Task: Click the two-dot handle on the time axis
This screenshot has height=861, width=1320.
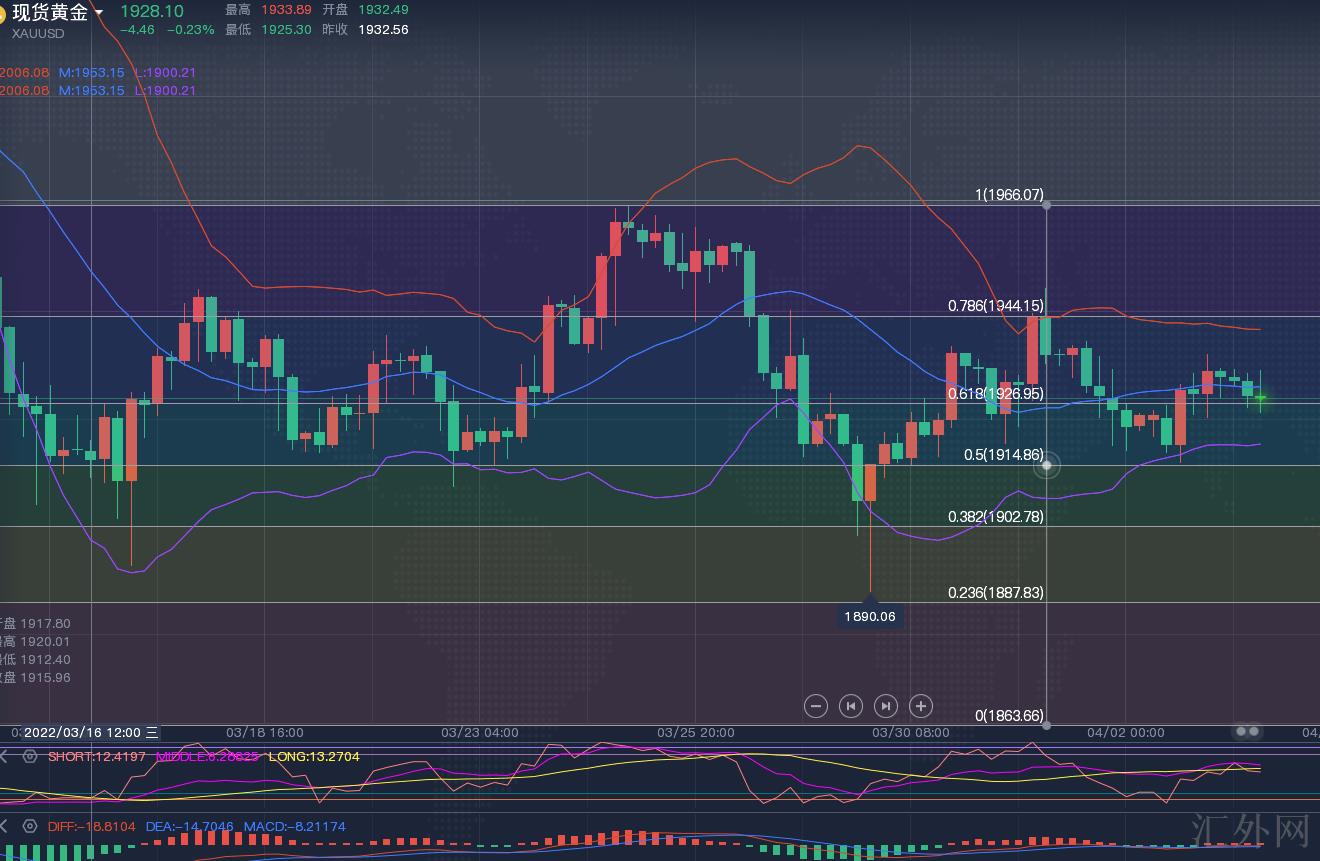Action: point(1247,732)
